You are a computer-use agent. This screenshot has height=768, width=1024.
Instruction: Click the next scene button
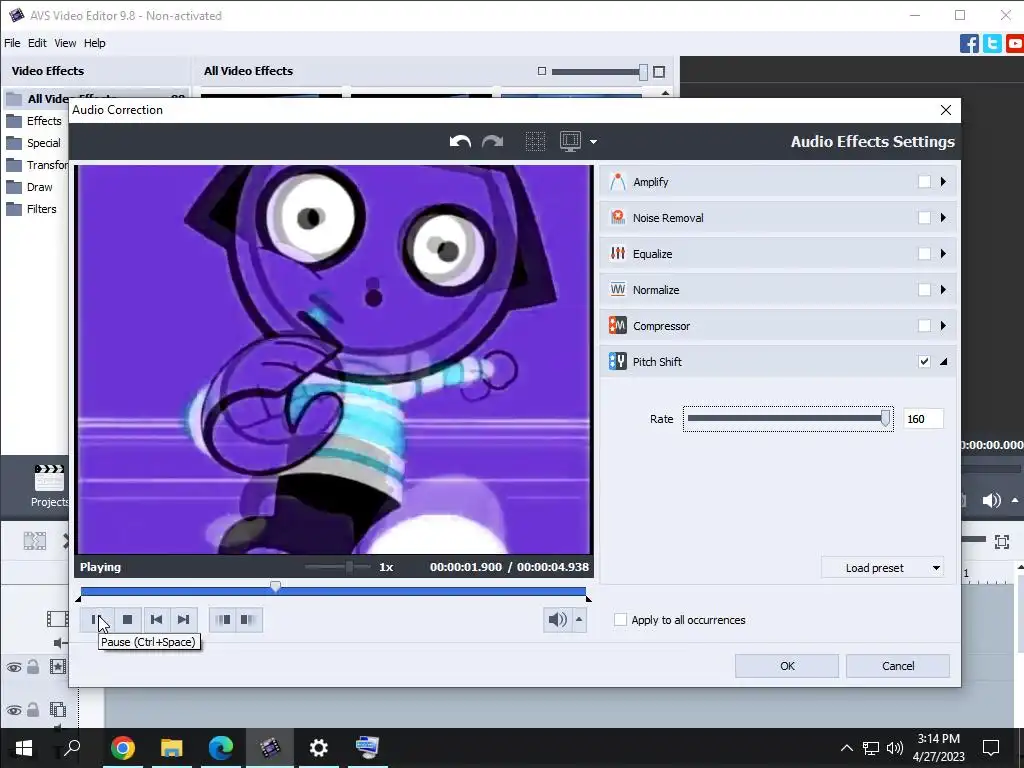click(248, 619)
